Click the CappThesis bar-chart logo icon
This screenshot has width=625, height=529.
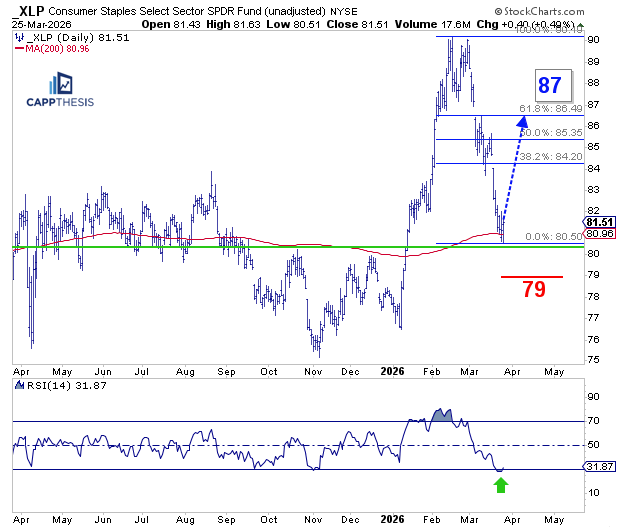(60, 83)
